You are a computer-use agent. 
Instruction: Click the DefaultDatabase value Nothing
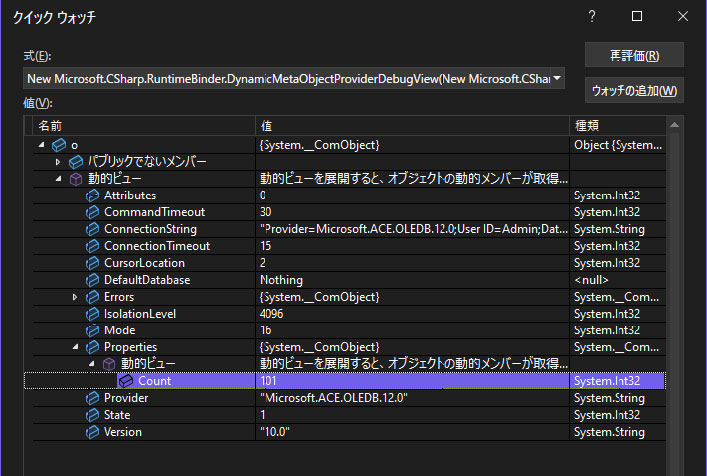click(x=281, y=280)
